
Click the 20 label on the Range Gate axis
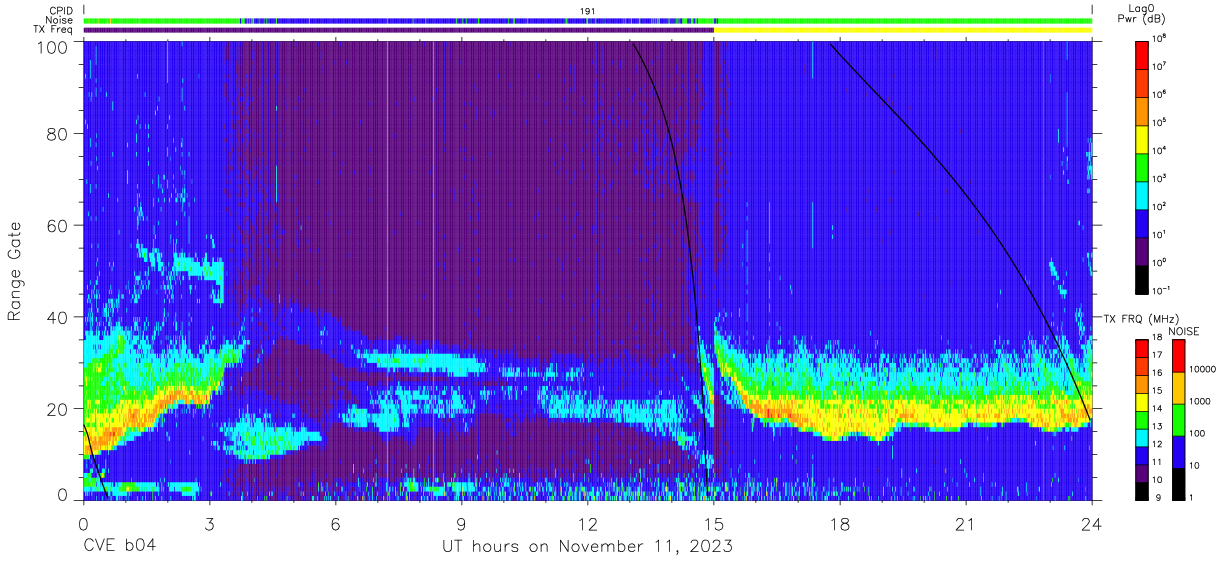58,409
